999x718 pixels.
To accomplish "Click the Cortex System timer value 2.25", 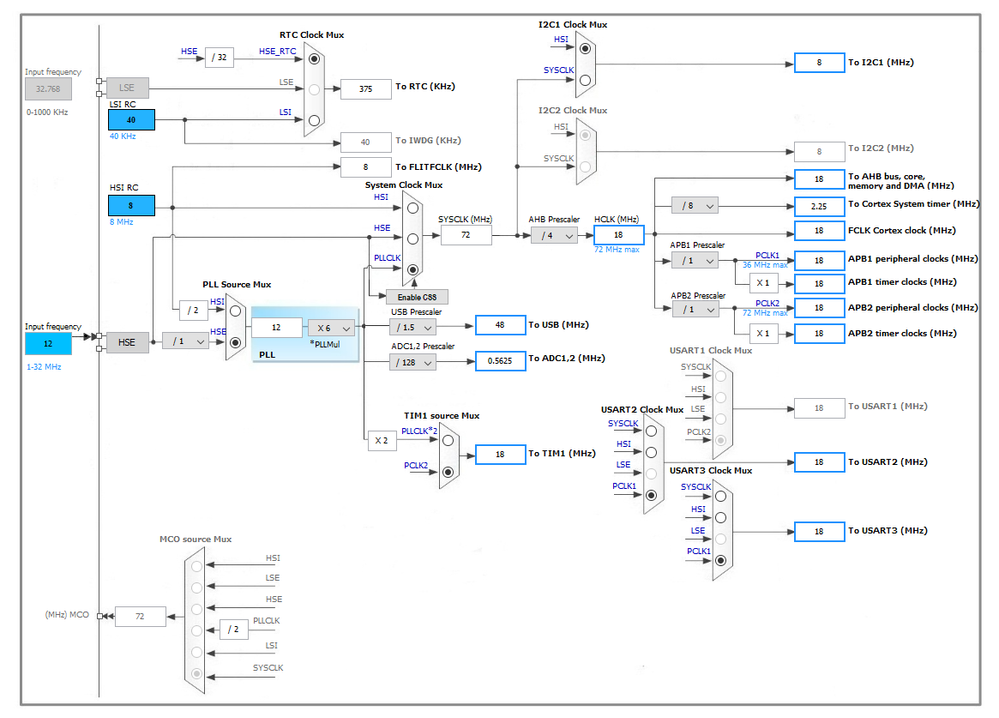I will click(x=819, y=206).
